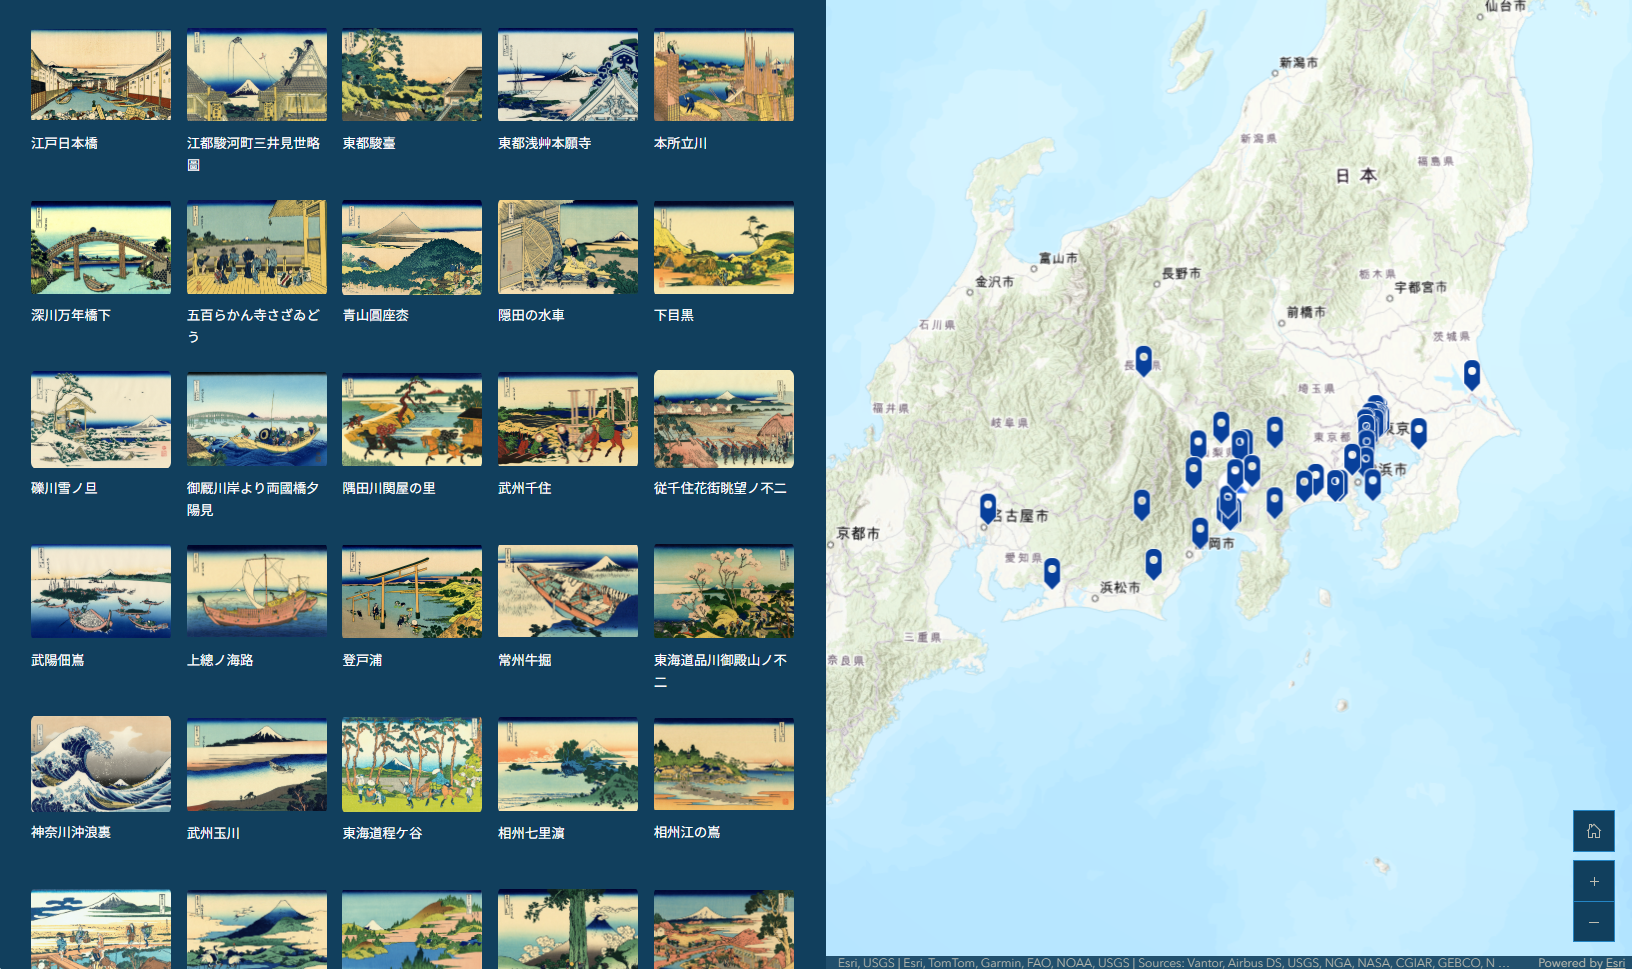Select the map pin west of Hamamatsu
The height and width of the screenshot is (969, 1632).
coord(1051,571)
